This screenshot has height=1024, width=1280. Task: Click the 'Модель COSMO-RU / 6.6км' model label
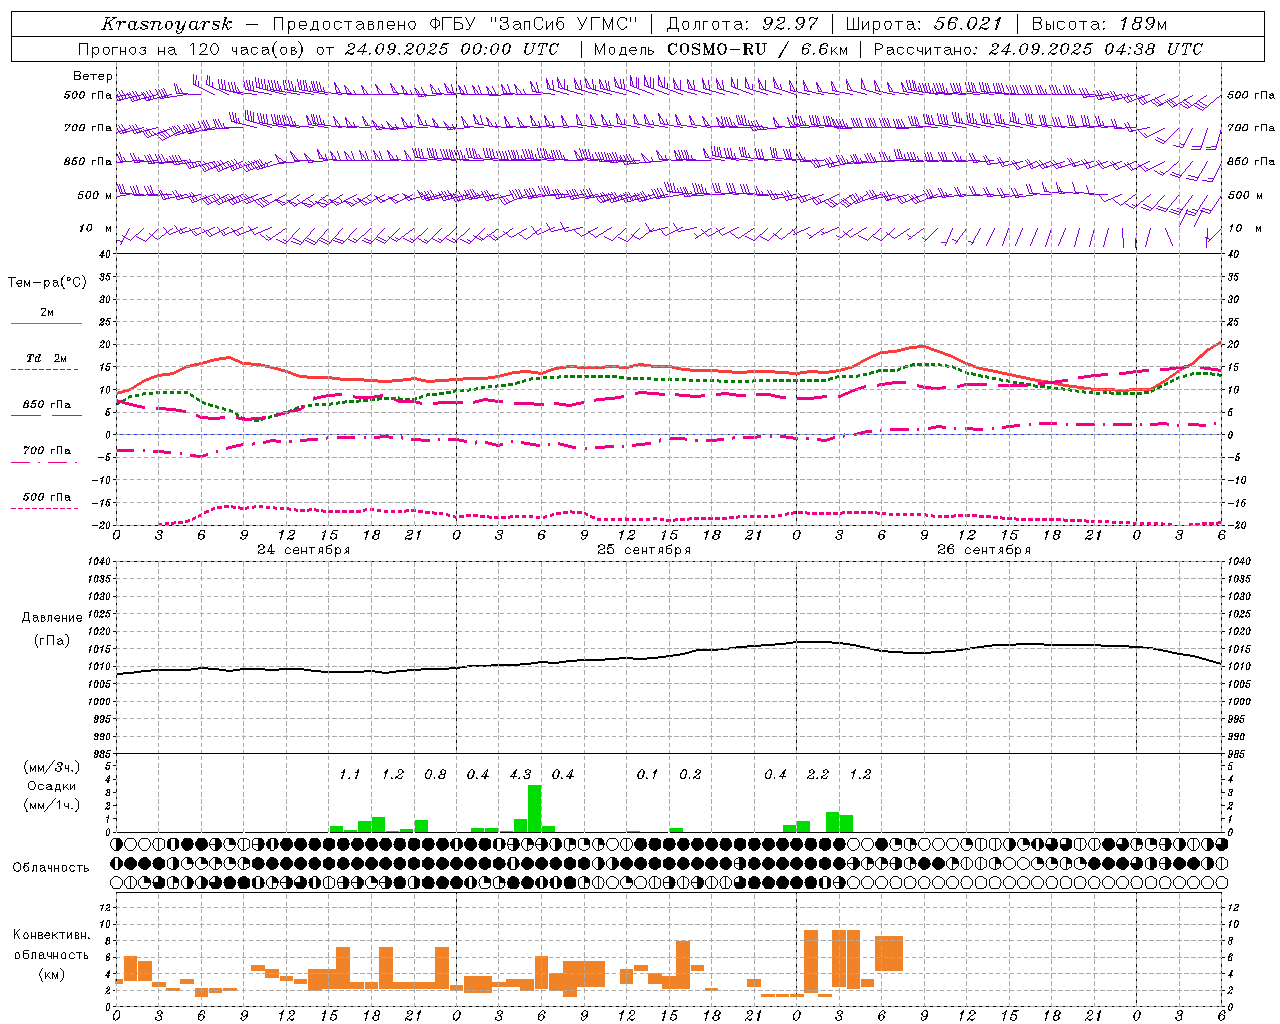click(x=721, y=49)
